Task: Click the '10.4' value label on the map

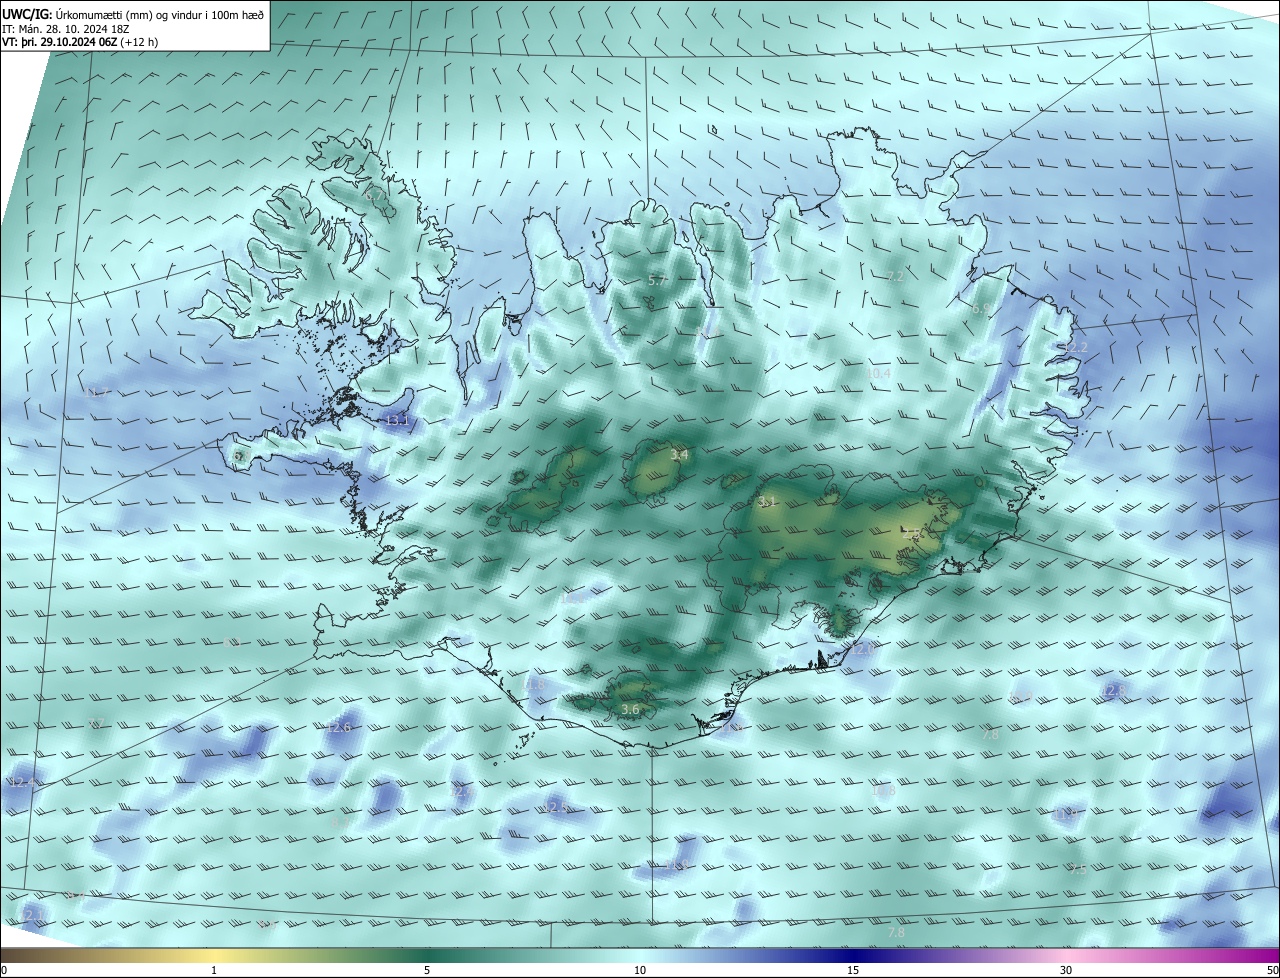Action: 877,373
